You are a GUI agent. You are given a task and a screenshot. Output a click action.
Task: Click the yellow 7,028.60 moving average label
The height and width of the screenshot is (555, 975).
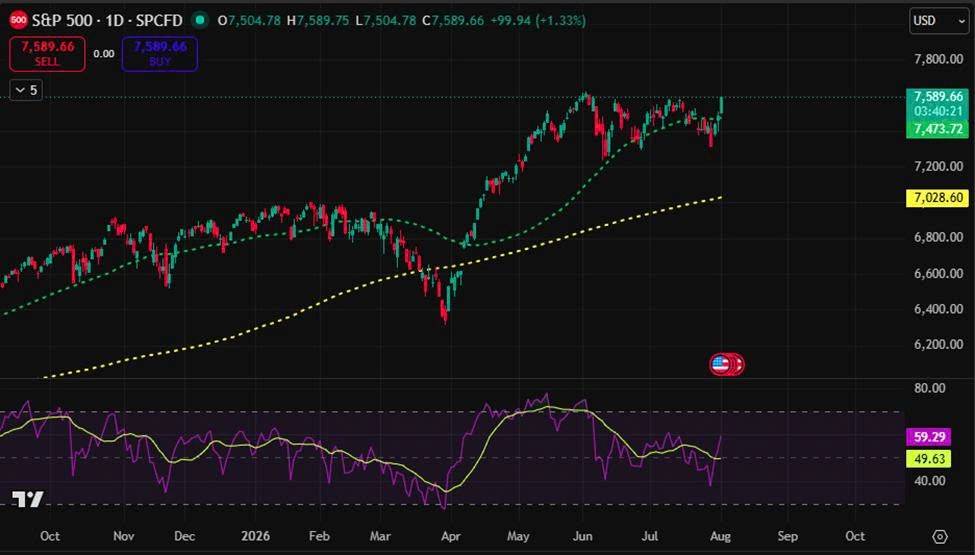[x=938, y=198]
